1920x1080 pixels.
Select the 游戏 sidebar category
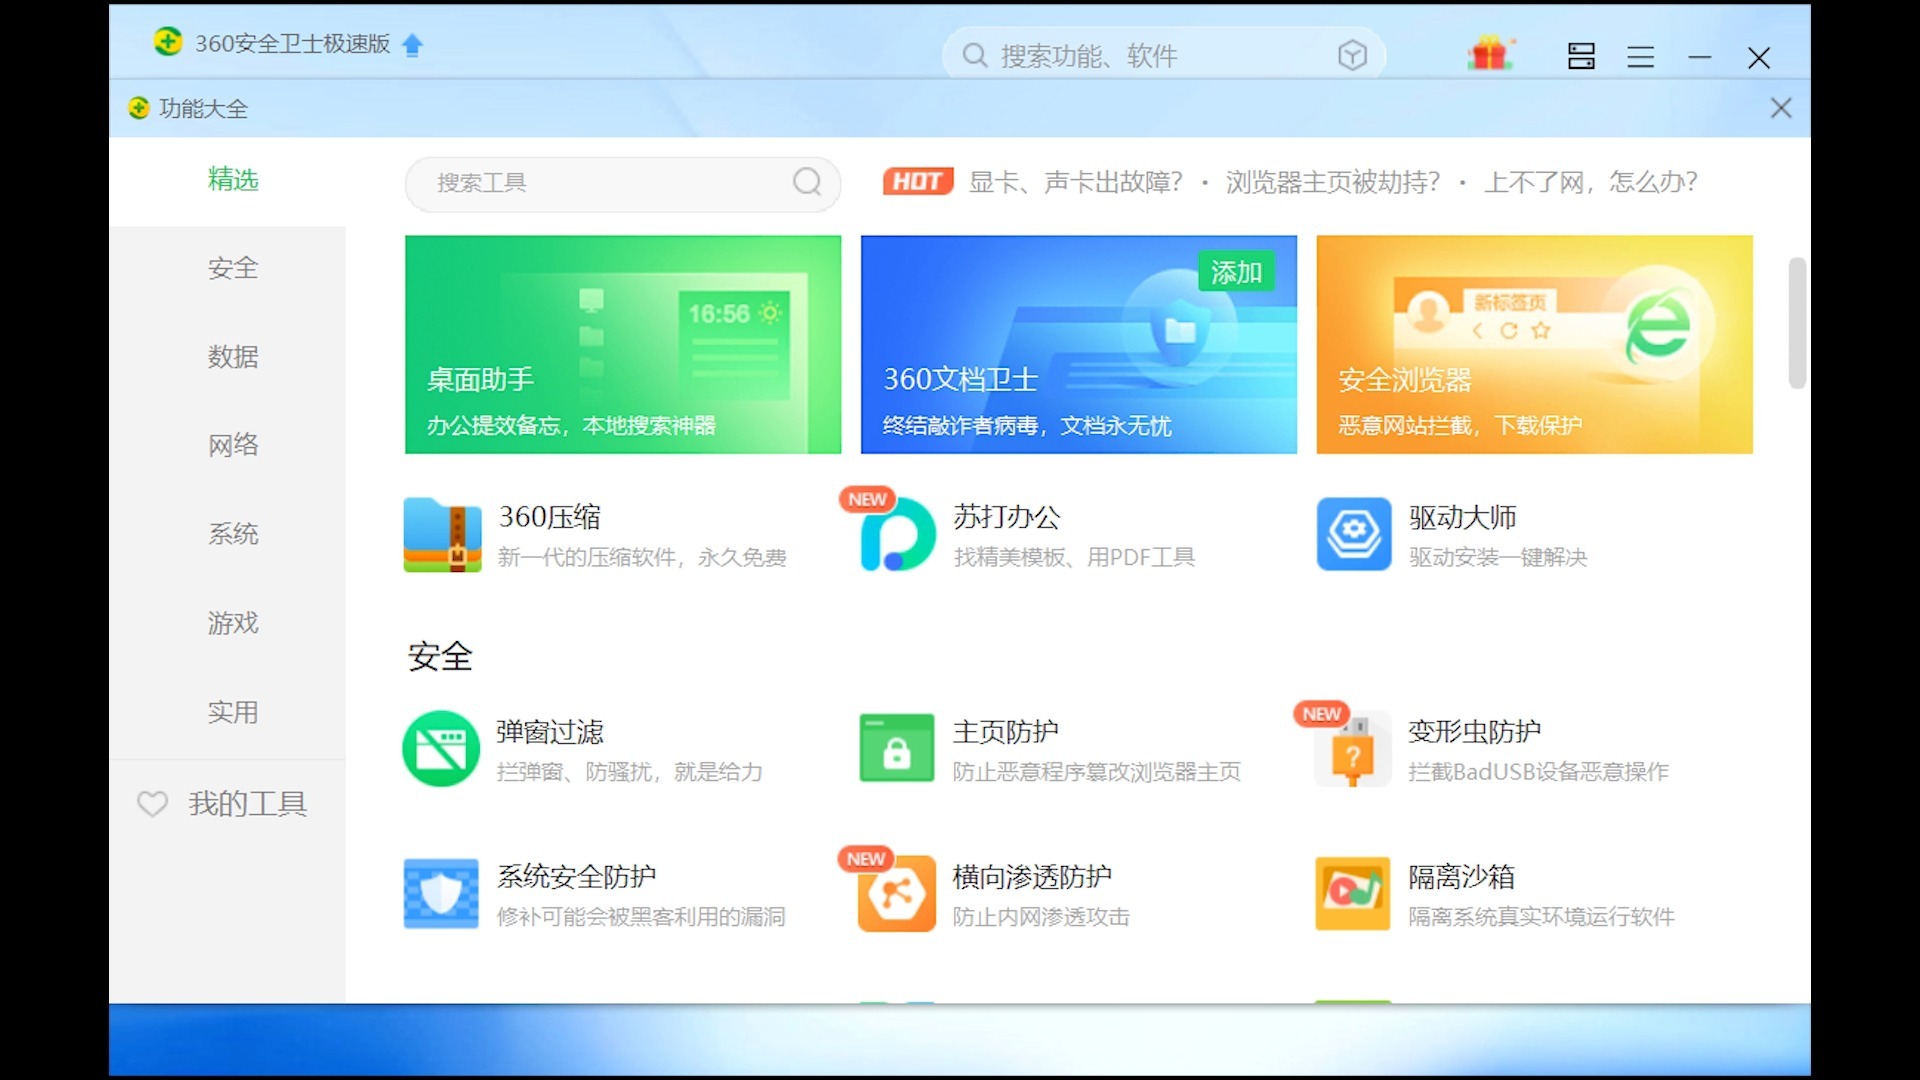[233, 623]
